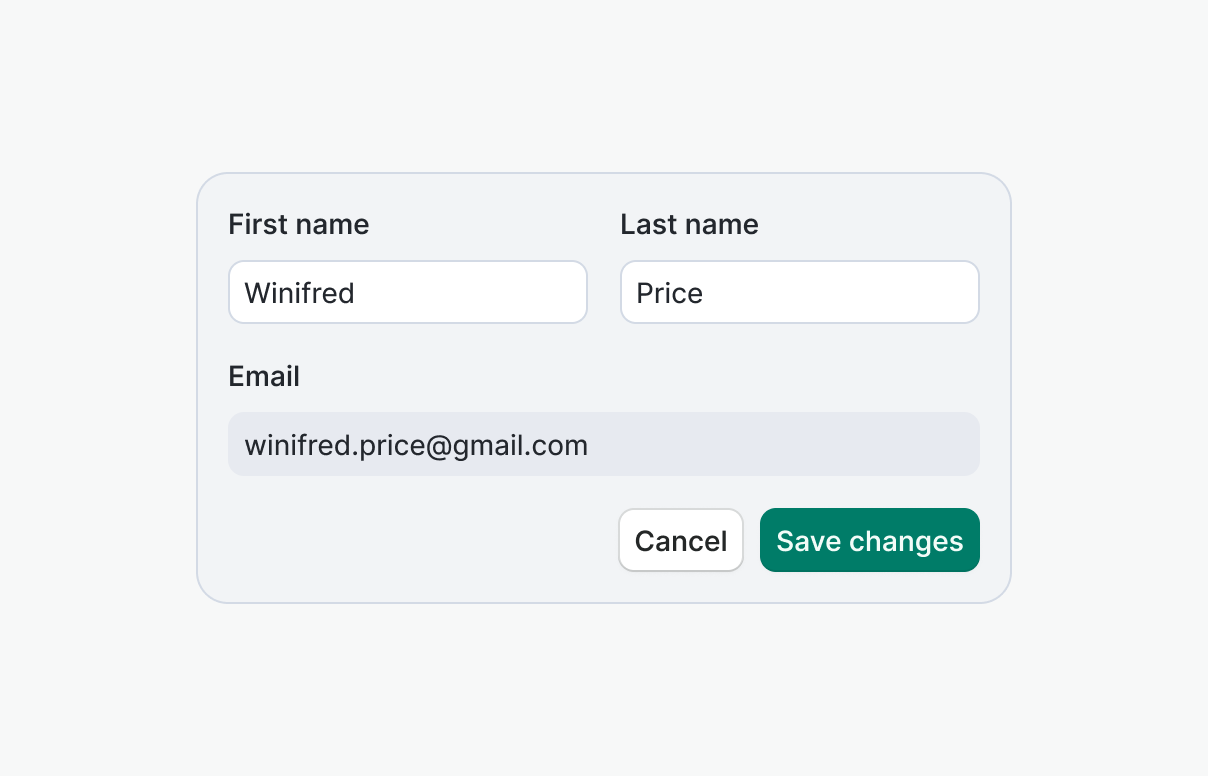
Task: Focus the Last name input field
Action: tap(799, 292)
